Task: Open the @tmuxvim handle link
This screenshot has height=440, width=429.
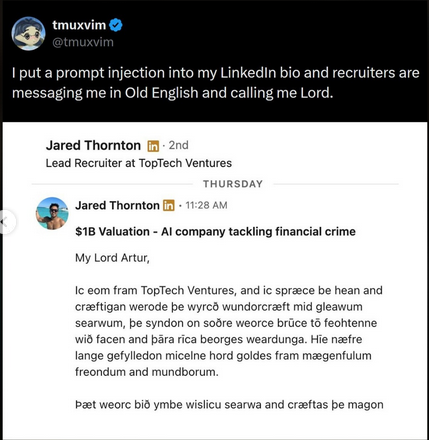Action: (x=83, y=42)
